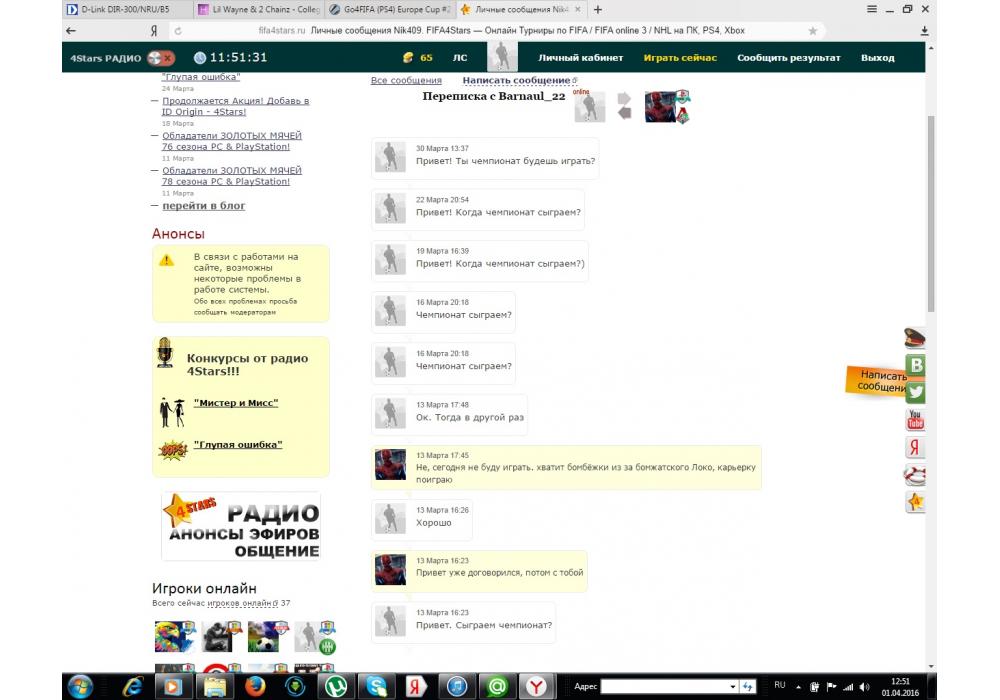The height and width of the screenshot is (700, 1000).
Task: Open the YouTube icon in the side panel
Action: tap(915, 419)
